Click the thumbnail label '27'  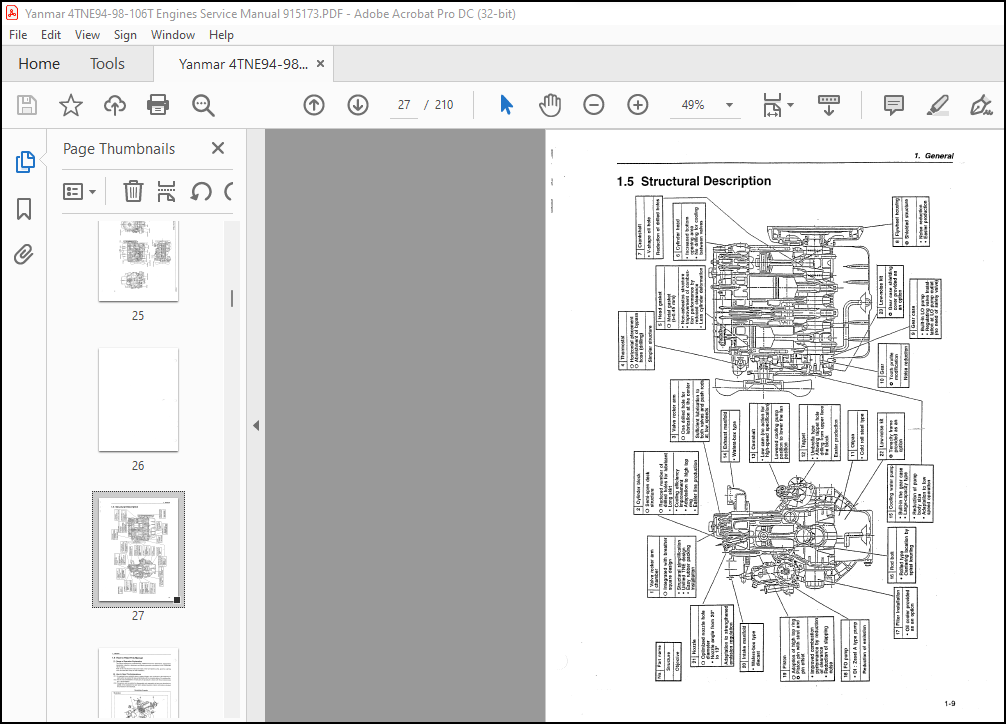tap(138, 616)
